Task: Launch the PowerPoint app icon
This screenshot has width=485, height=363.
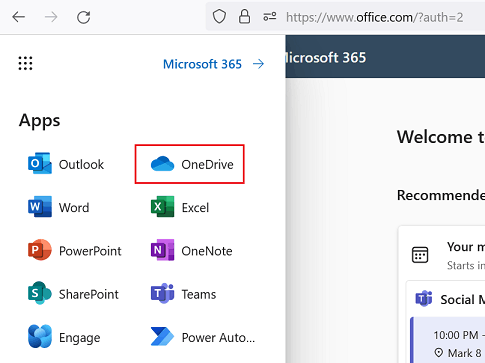Action: pos(40,250)
